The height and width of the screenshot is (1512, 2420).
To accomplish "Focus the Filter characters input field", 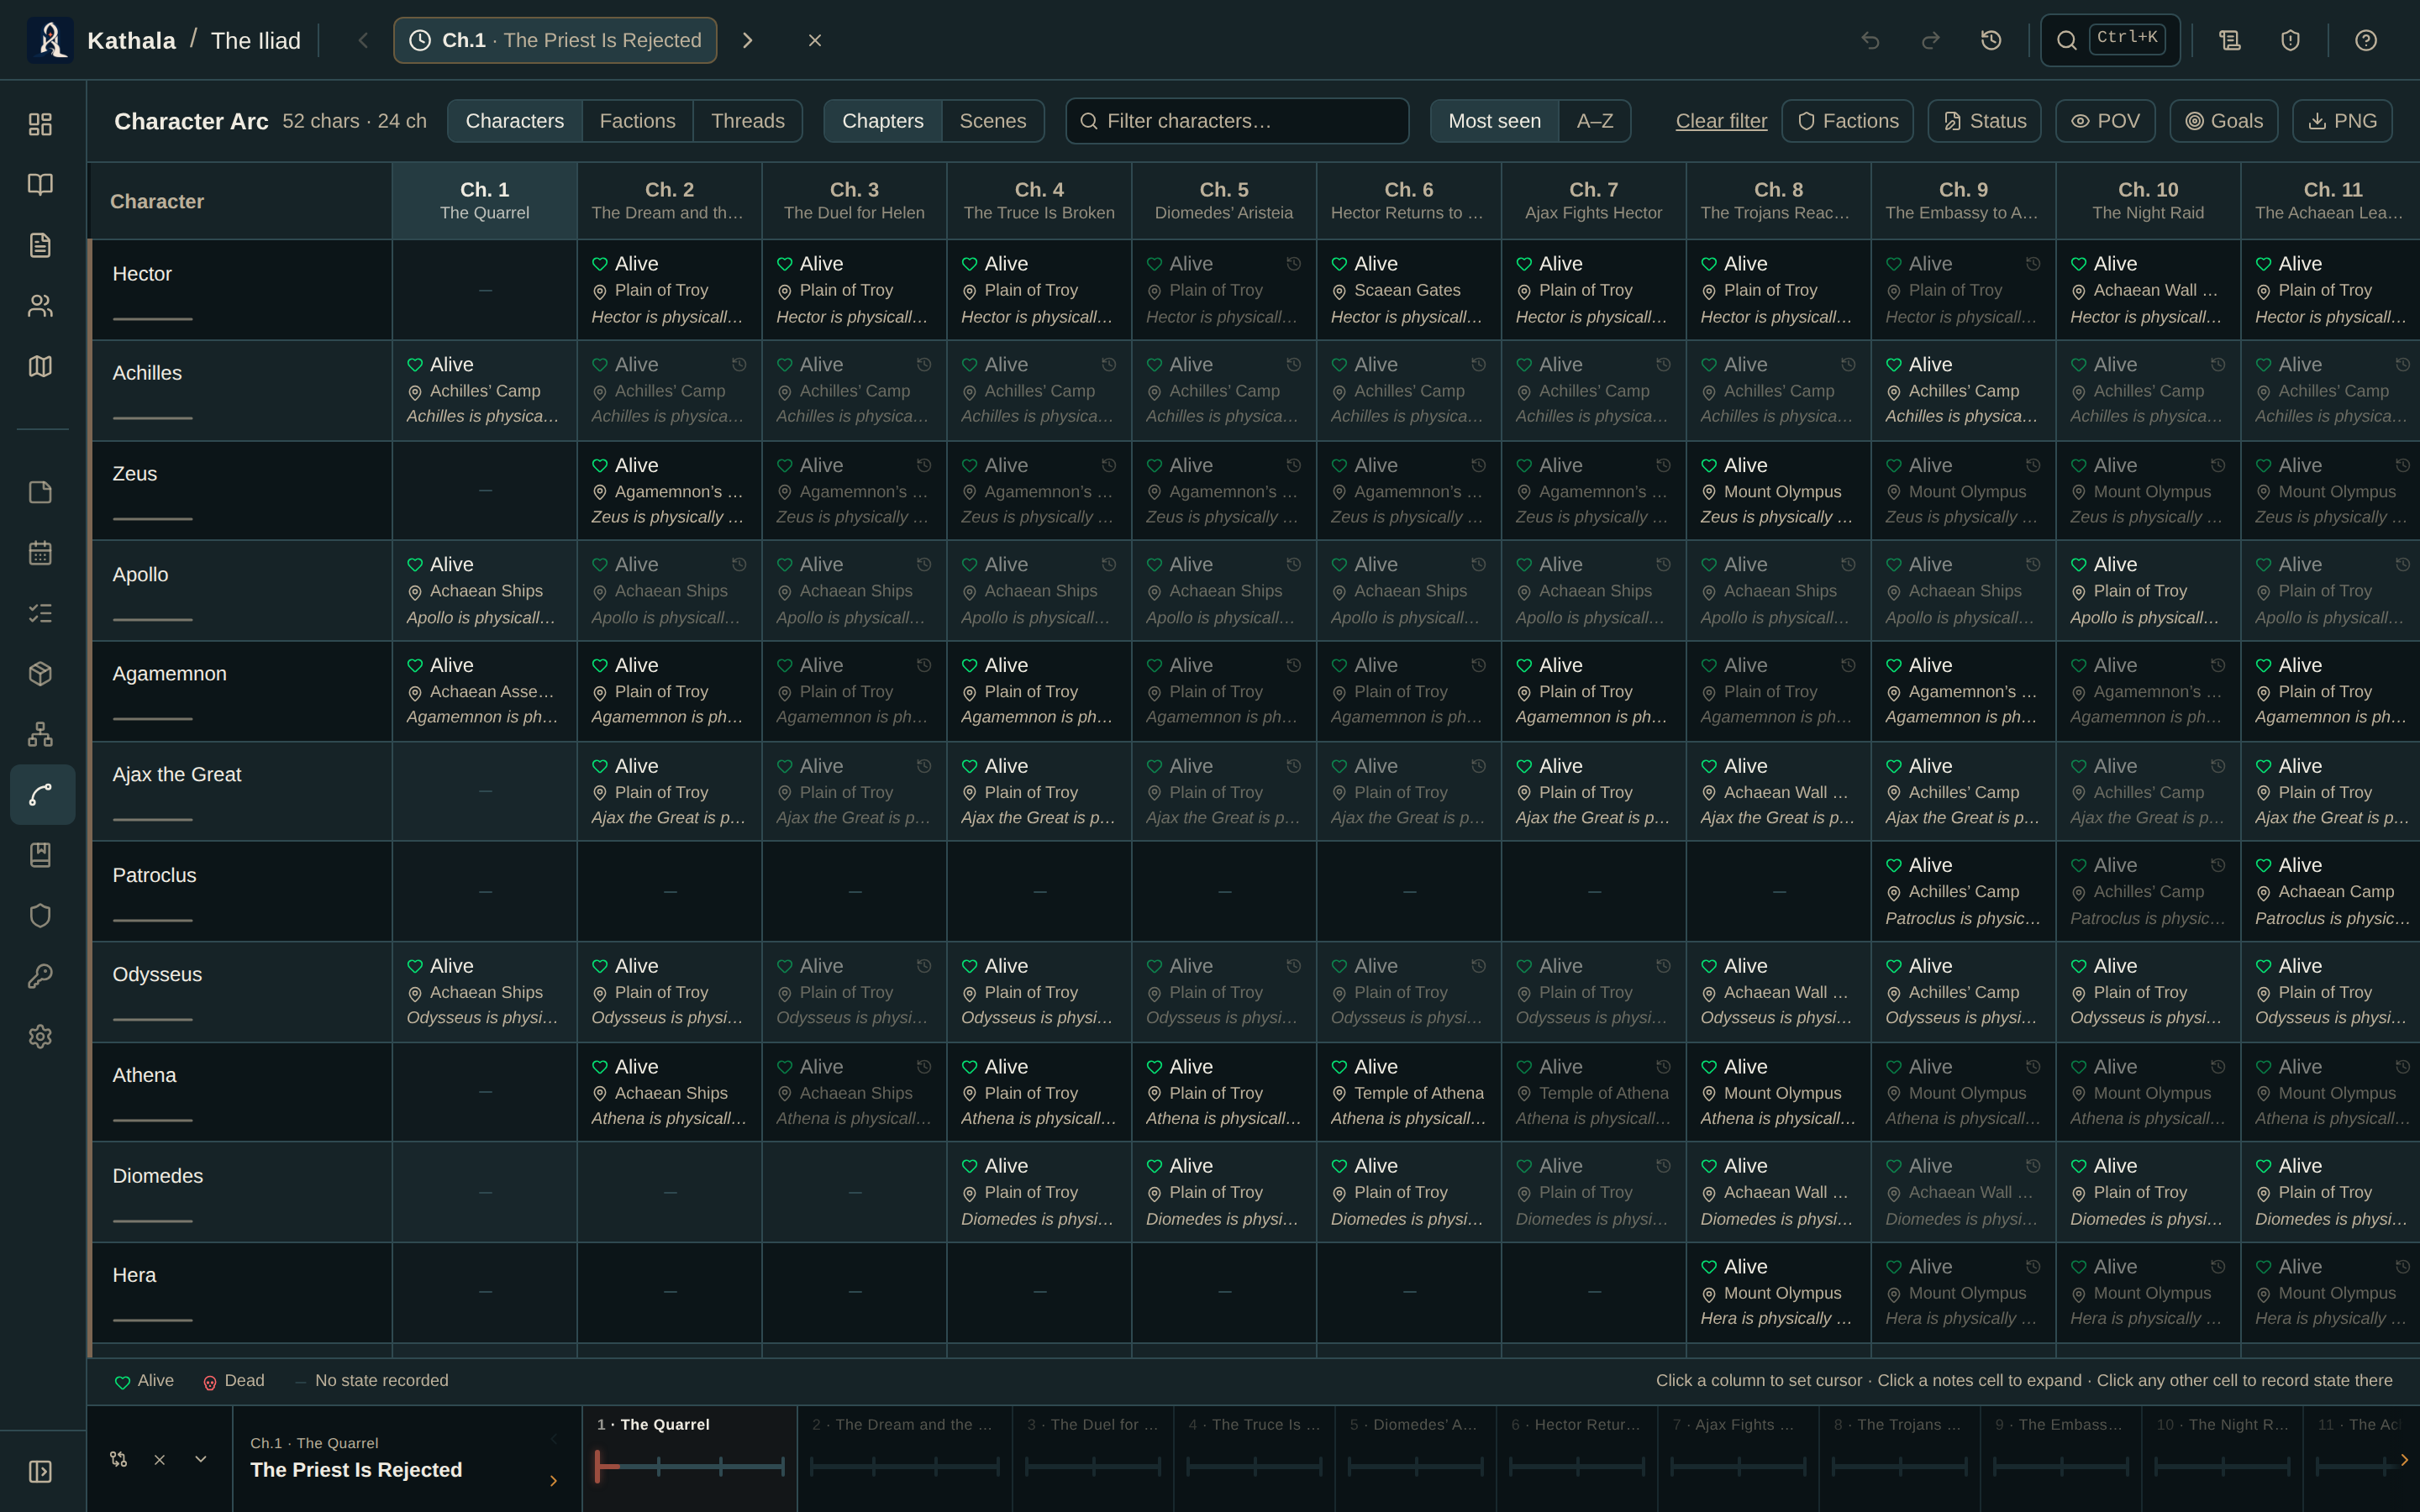I will coord(1237,121).
